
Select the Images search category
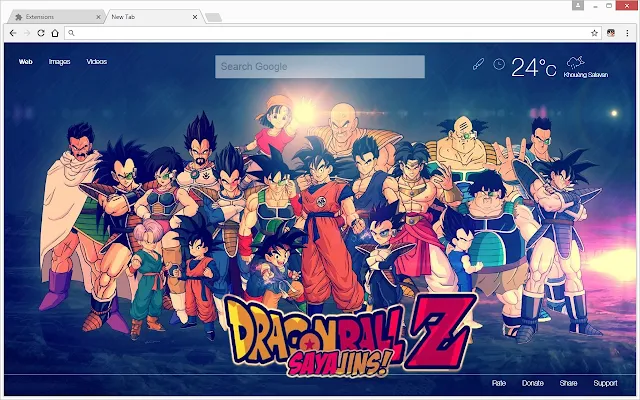pos(60,62)
